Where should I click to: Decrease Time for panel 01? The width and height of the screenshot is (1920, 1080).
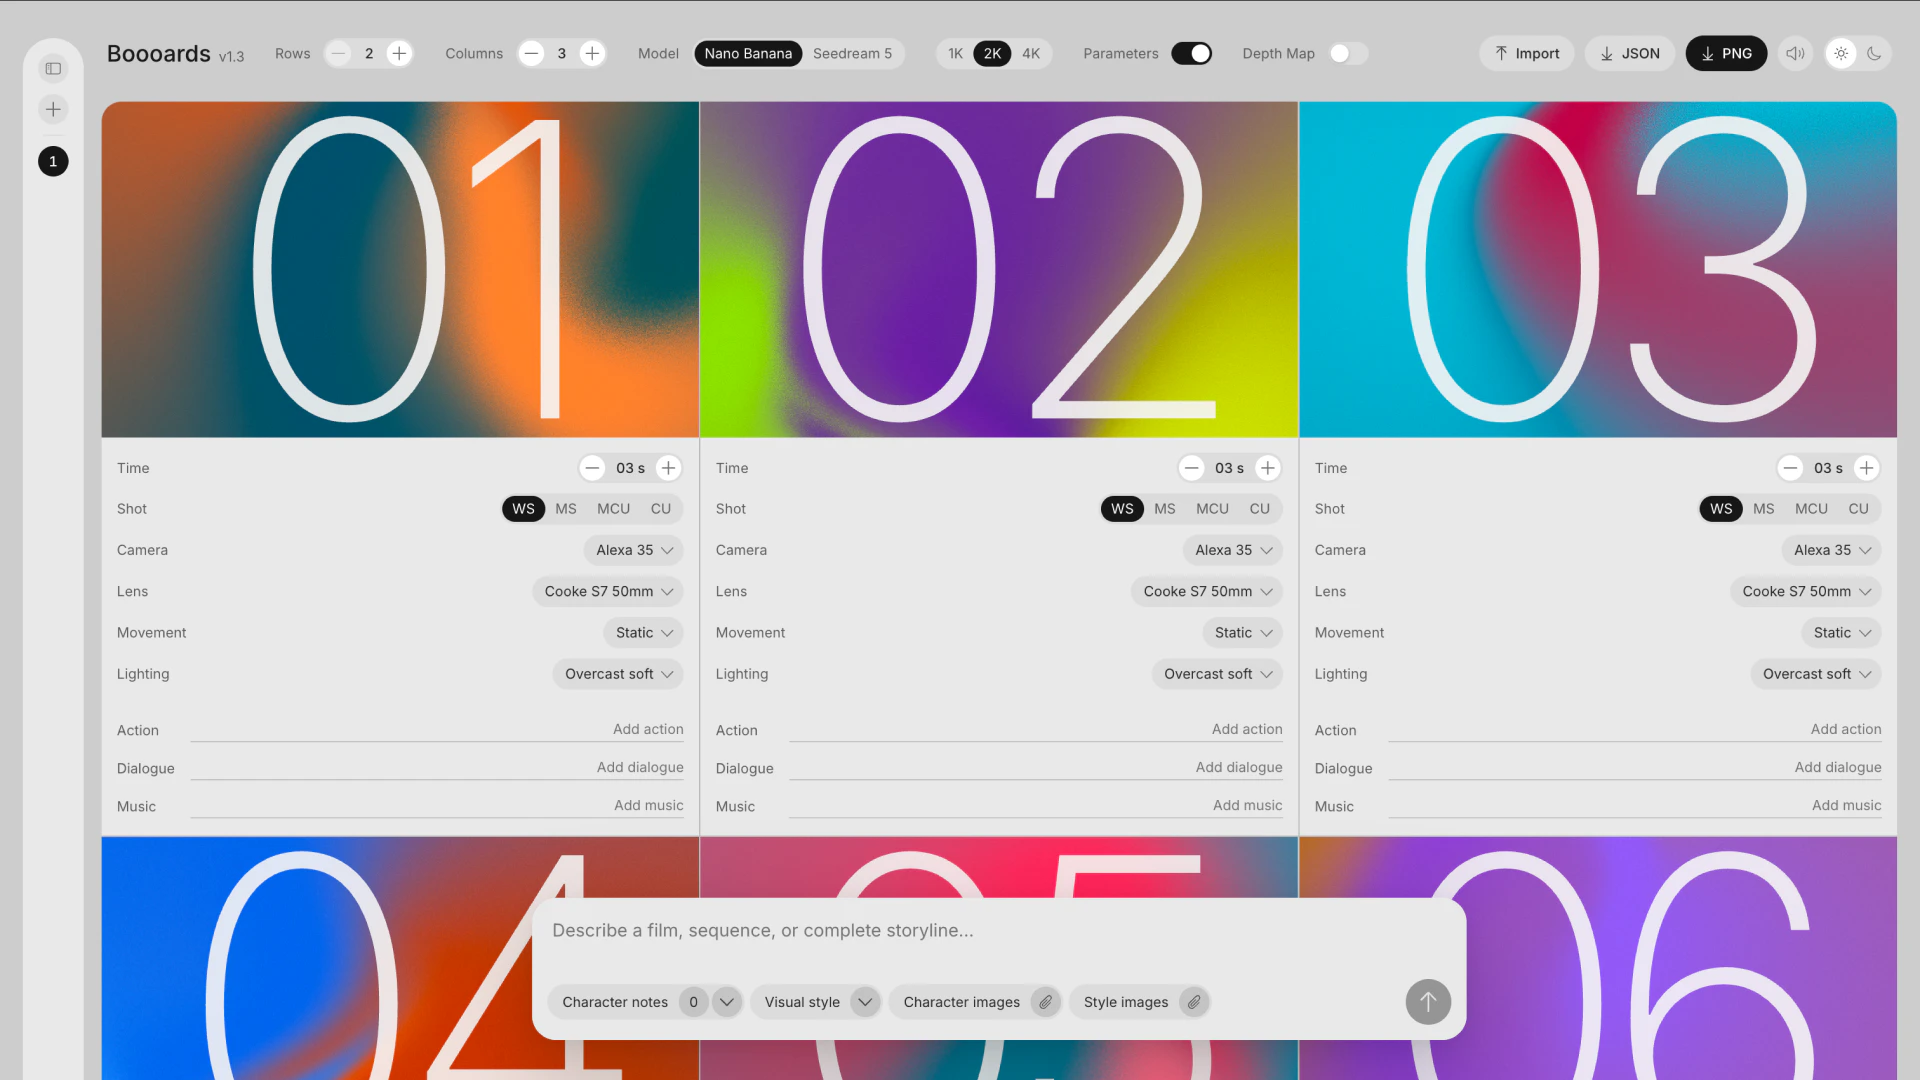coord(592,468)
